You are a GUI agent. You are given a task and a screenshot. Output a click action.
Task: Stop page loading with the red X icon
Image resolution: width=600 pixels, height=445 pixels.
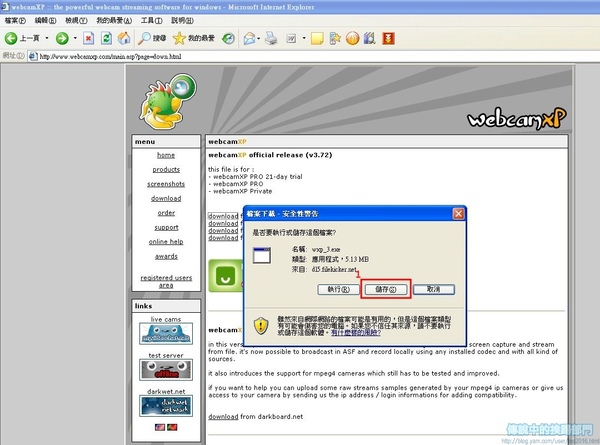click(x=88, y=38)
